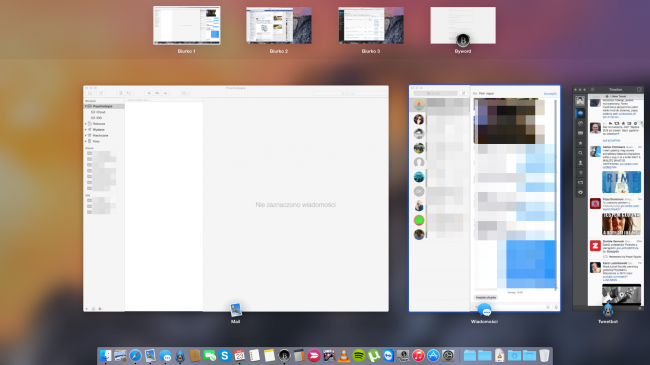Select the Mail window in Mission Control
This screenshot has height=365, width=650.
point(236,199)
